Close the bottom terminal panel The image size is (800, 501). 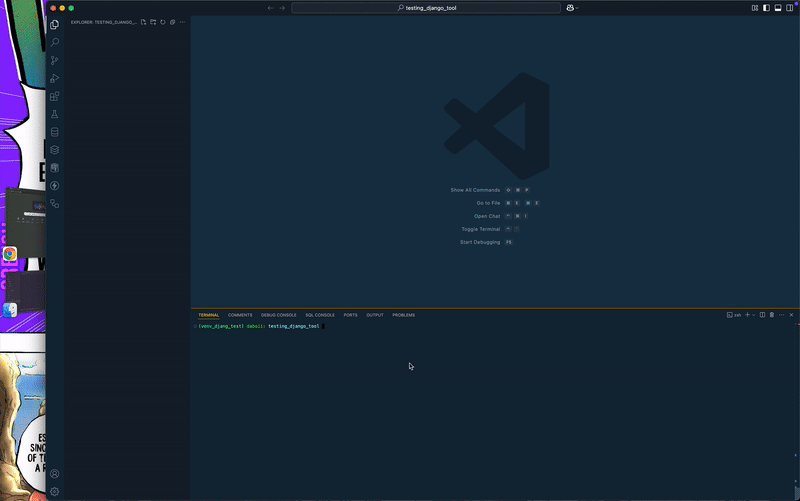point(791,315)
